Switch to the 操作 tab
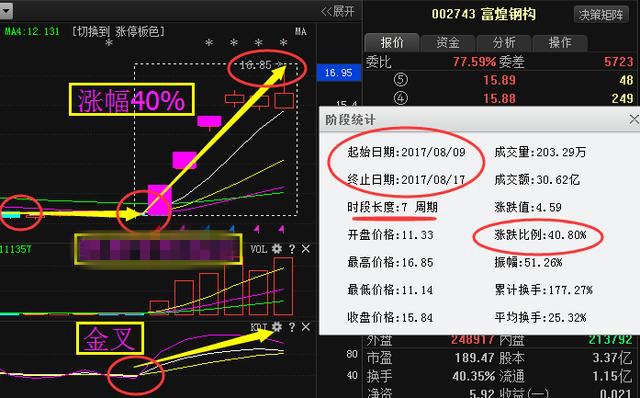Image resolution: width=640 pixels, height=398 pixels. 560,42
